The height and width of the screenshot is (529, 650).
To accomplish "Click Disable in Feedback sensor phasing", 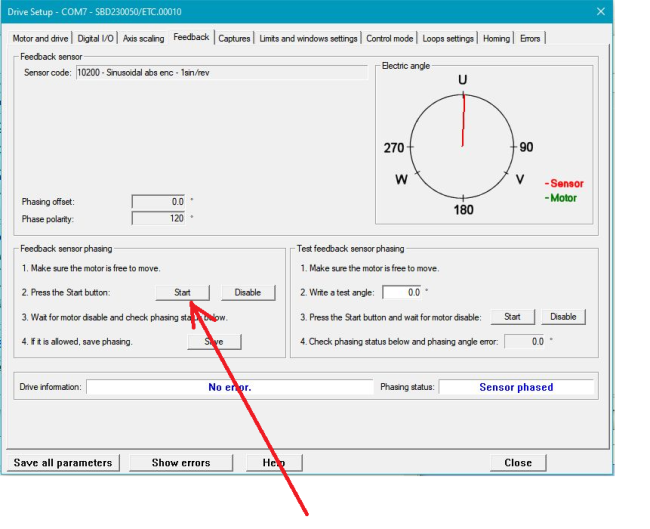I will pos(248,293).
